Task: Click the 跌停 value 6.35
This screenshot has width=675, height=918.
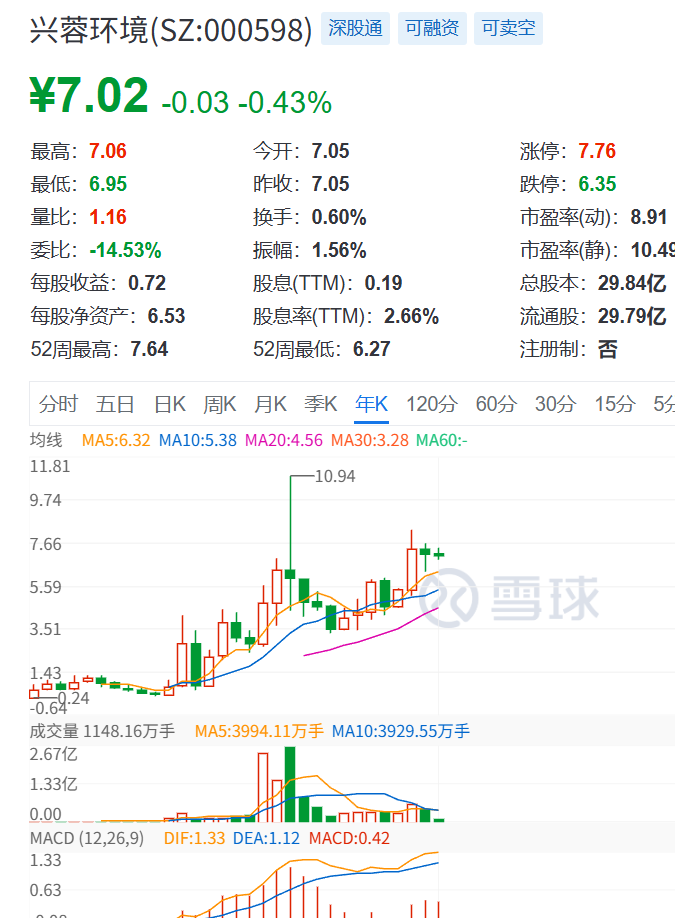Action: click(597, 184)
